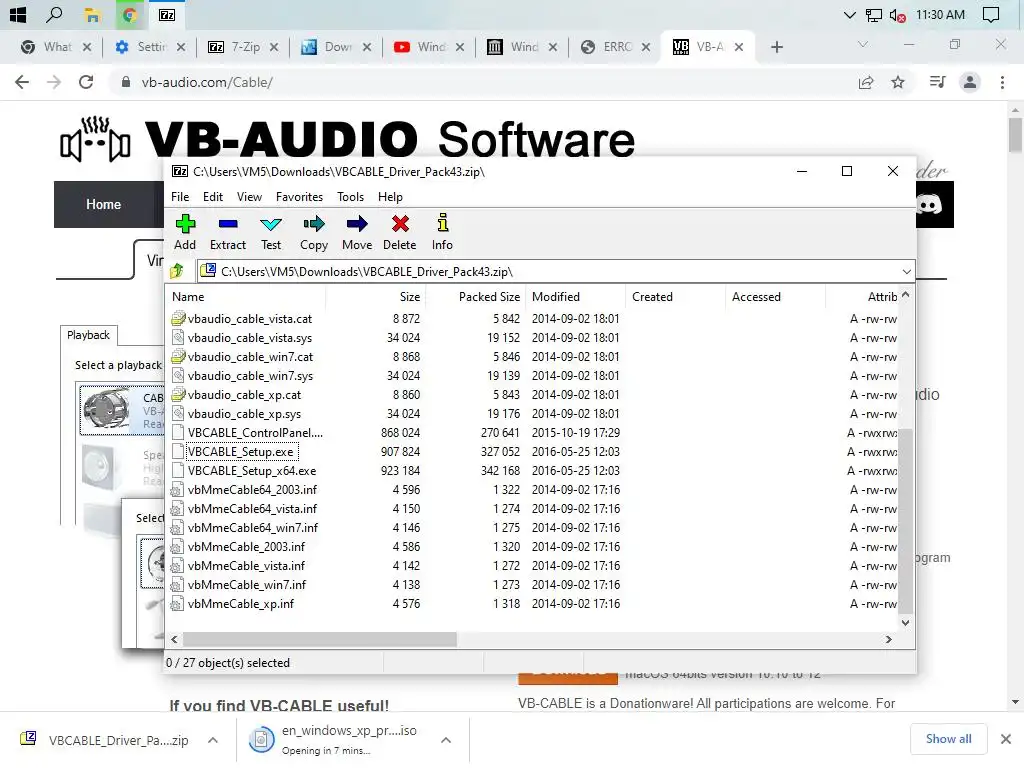Sort by Created column header
Viewport: 1024px width, 768px height.
(x=675, y=296)
